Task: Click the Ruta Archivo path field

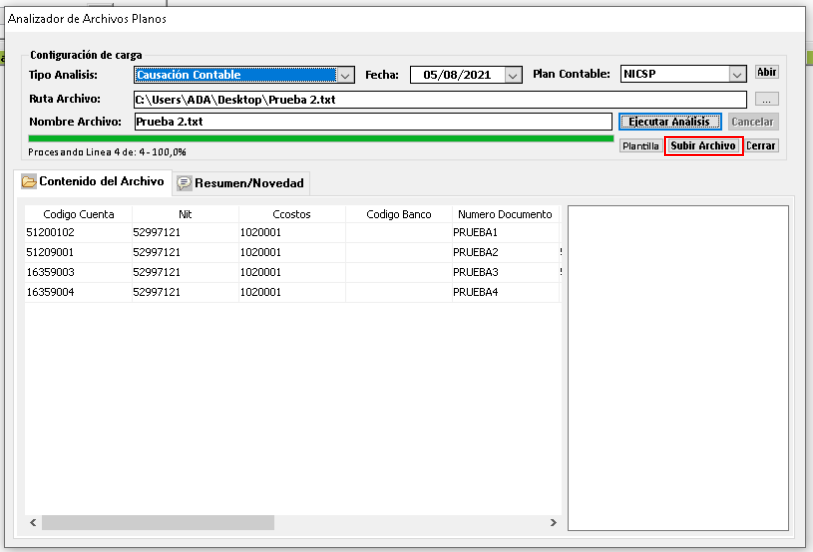Action: coord(440,99)
